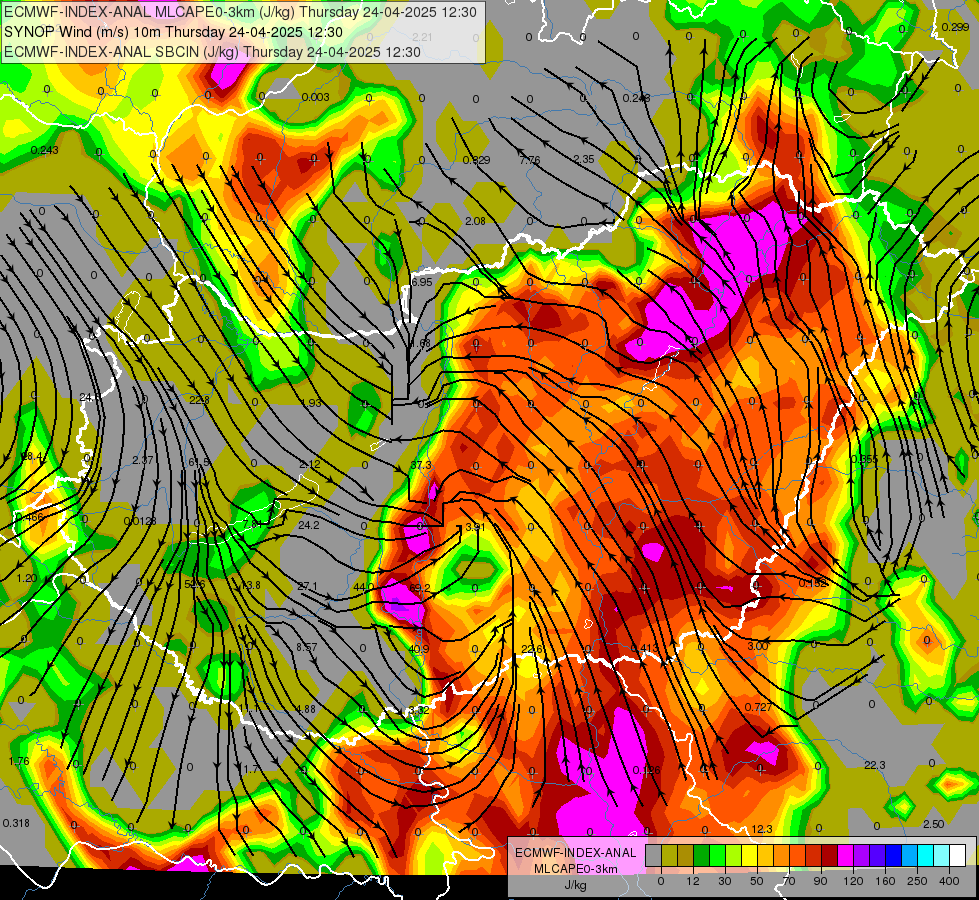979x900 pixels.
Task: Click the pure yellow legend swatch
Action: [750, 855]
